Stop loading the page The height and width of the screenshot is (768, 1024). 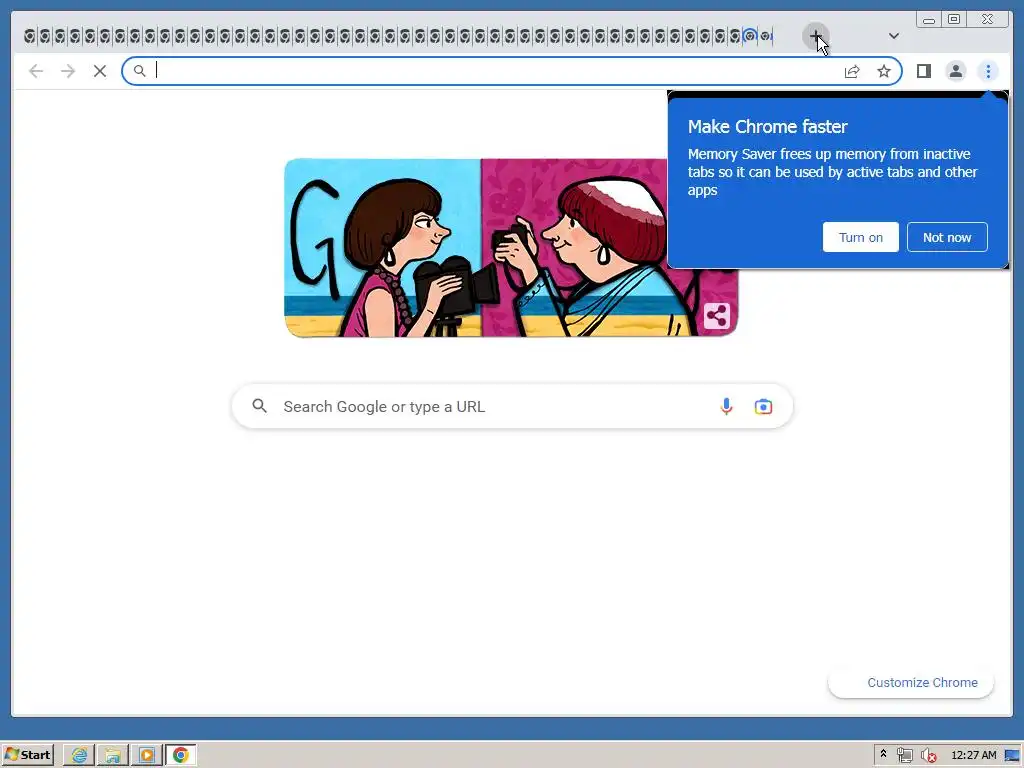(x=100, y=71)
